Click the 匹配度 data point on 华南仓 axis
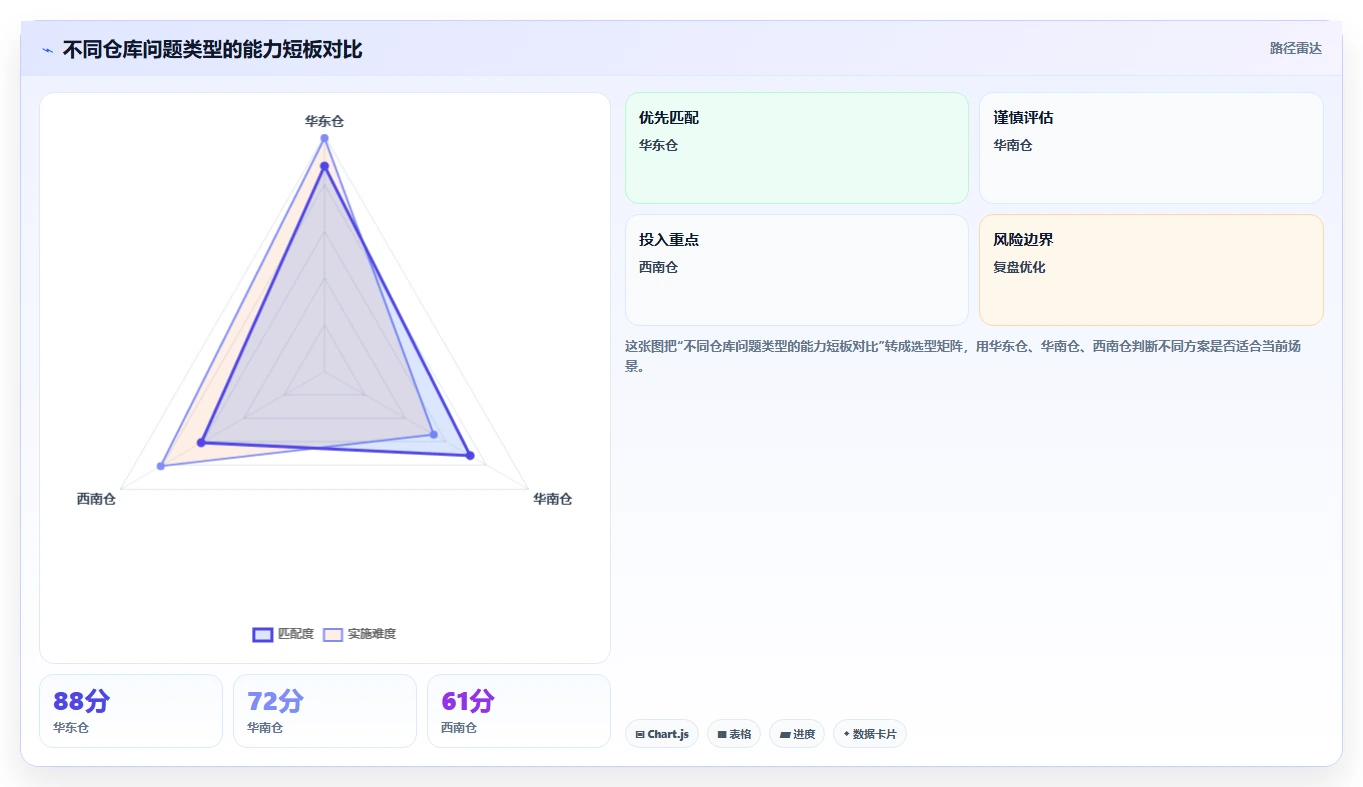Viewport: 1363px width, 787px height. coord(470,456)
